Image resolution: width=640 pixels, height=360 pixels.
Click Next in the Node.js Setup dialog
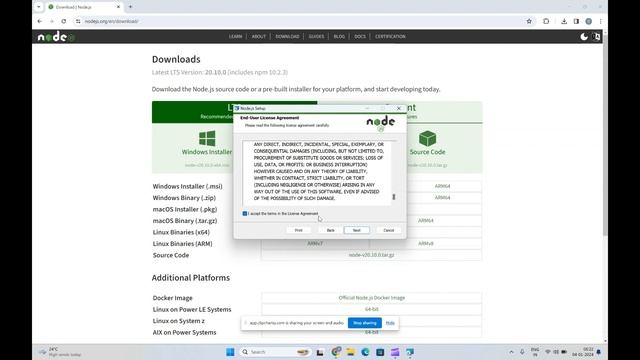(x=356, y=230)
